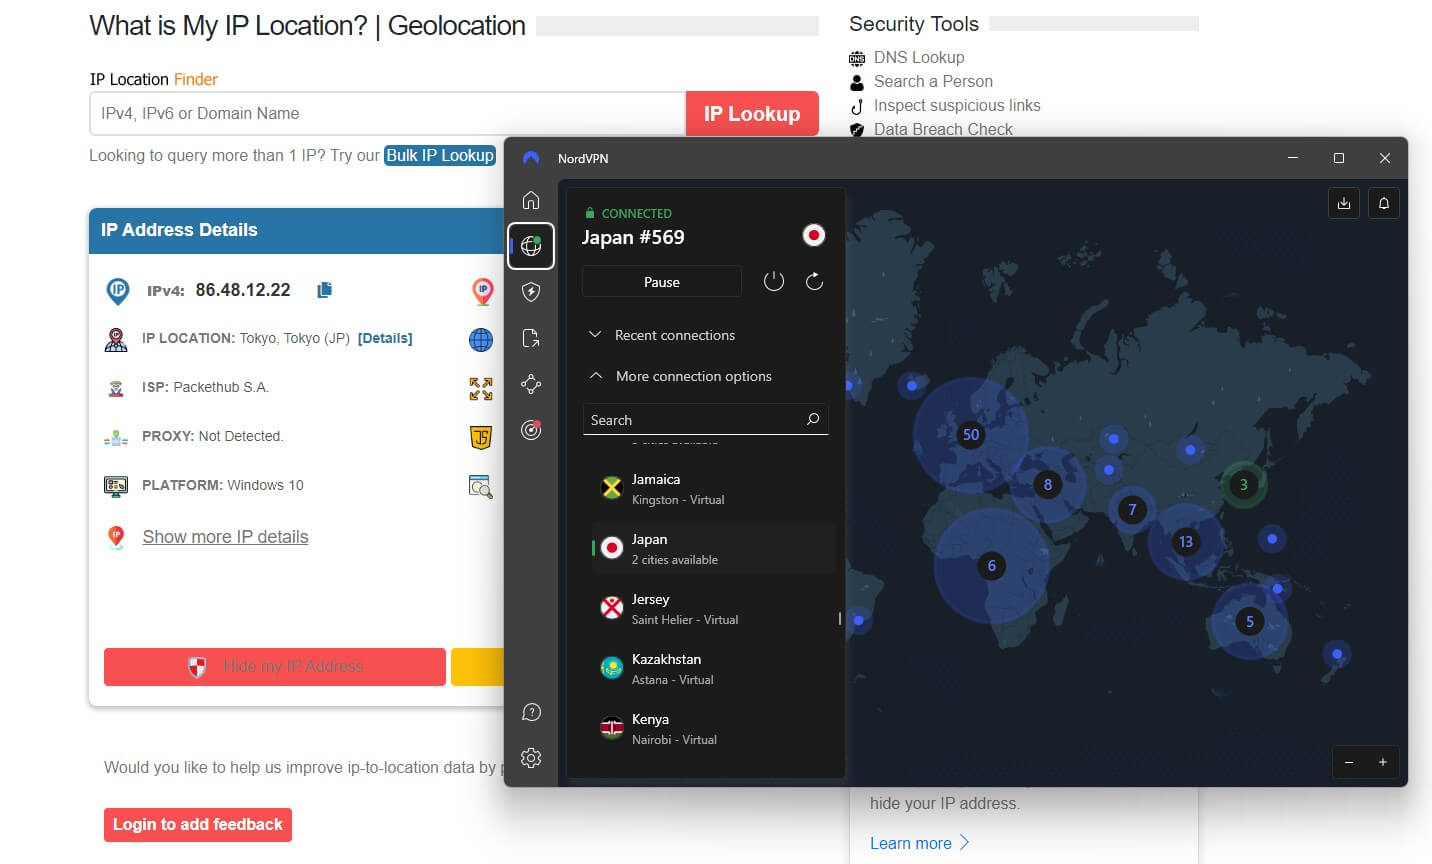This screenshot has height=864, width=1432.
Task: Click the download icon above map
Action: click(x=1344, y=203)
